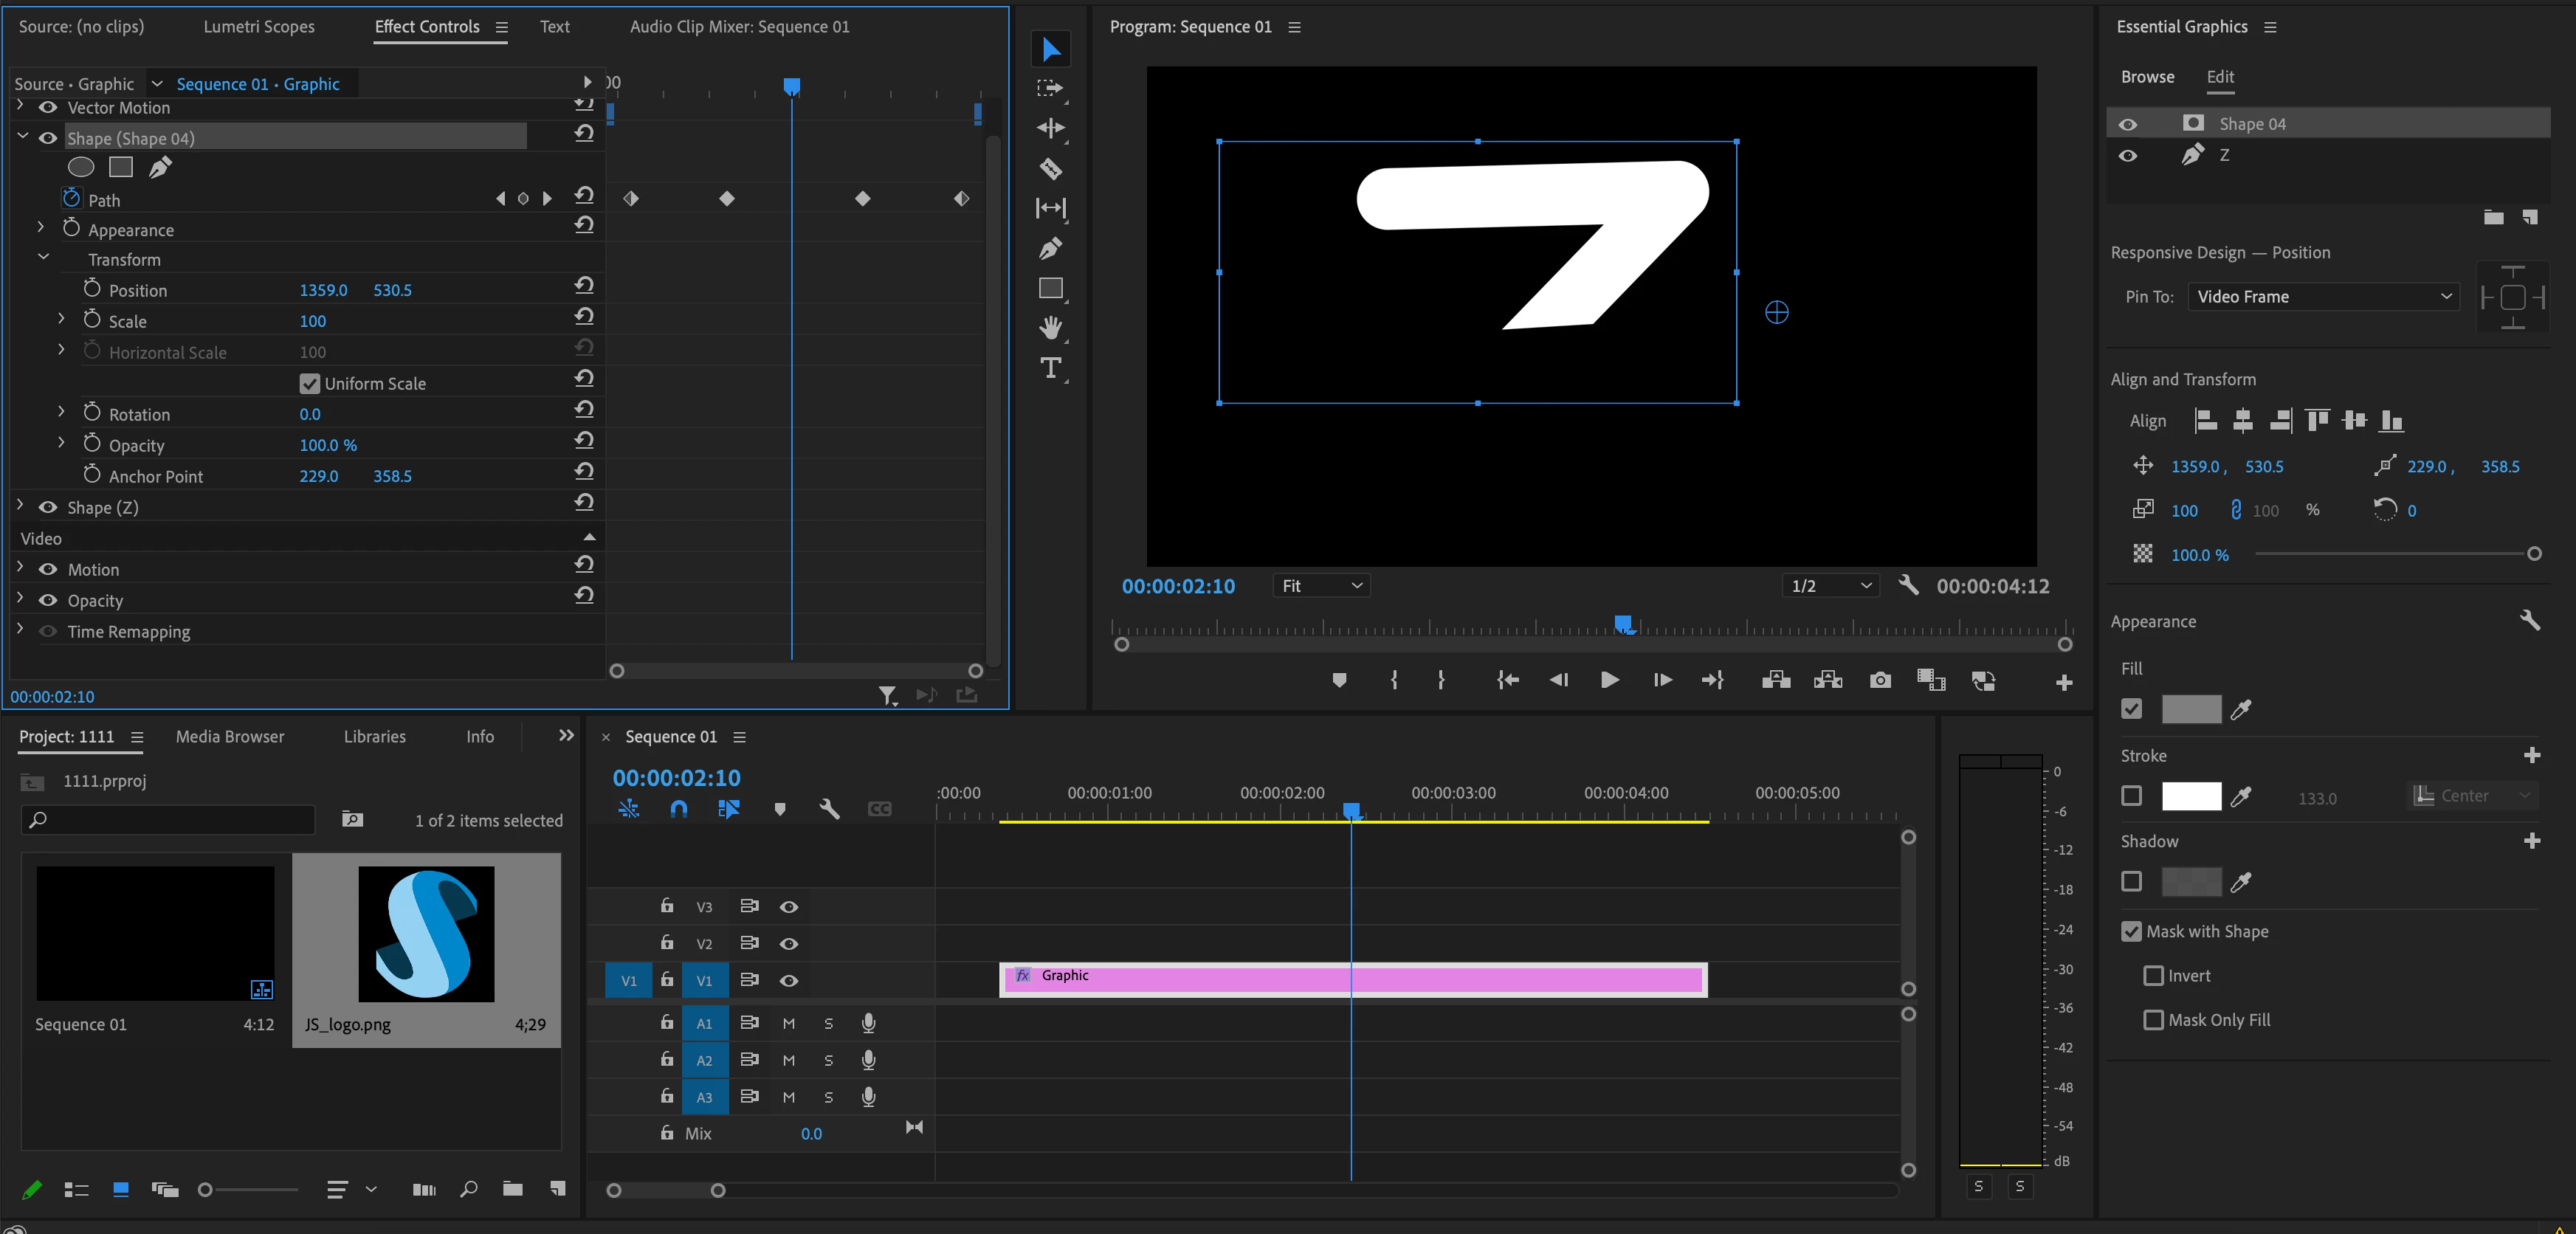Viewport: 2576px width, 1234px height.
Task: Hide the Z layer in Essential Graphics
Action: tap(2127, 155)
